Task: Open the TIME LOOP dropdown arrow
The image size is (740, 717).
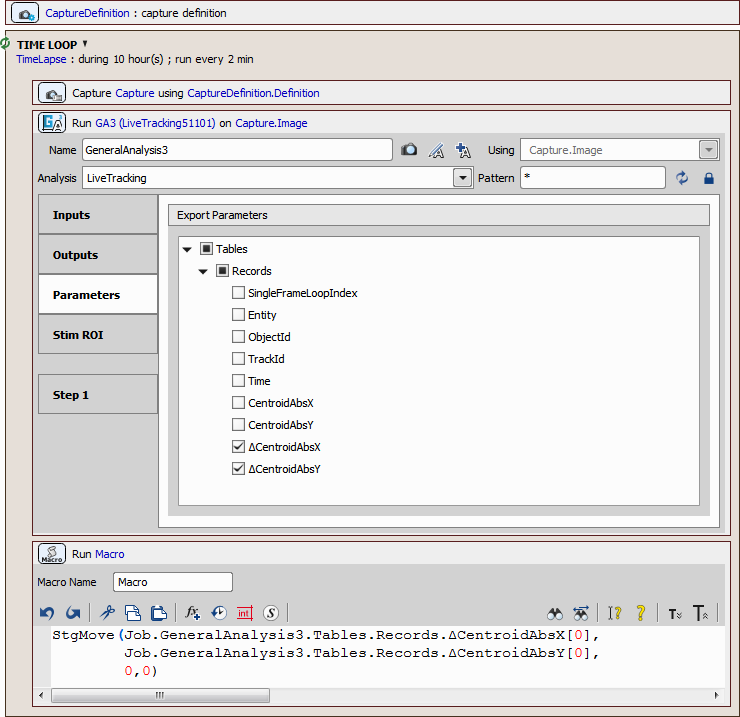Action: point(85,43)
